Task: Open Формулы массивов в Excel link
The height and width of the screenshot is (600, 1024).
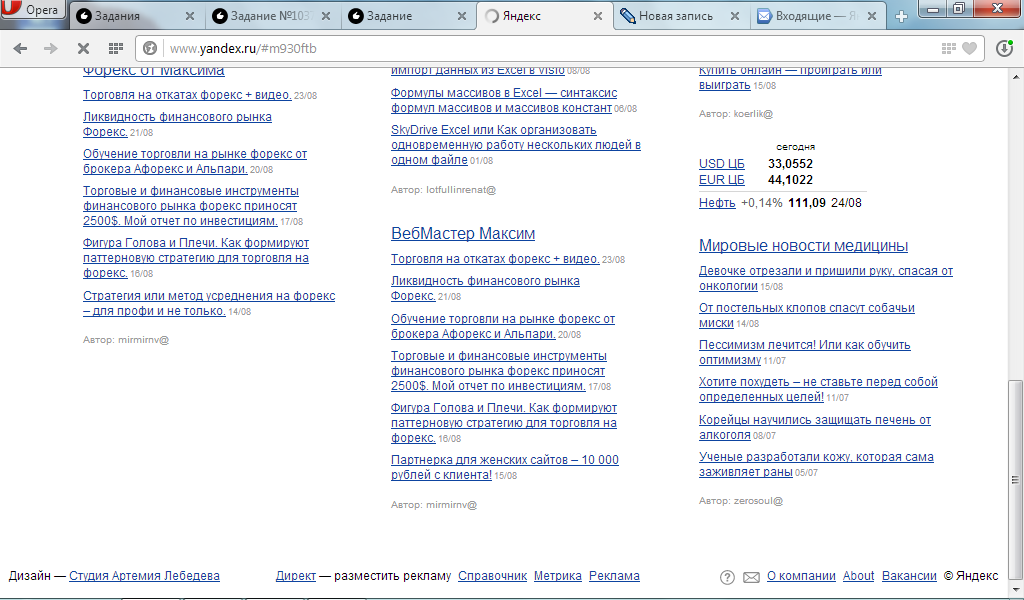Action: (504, 101)
